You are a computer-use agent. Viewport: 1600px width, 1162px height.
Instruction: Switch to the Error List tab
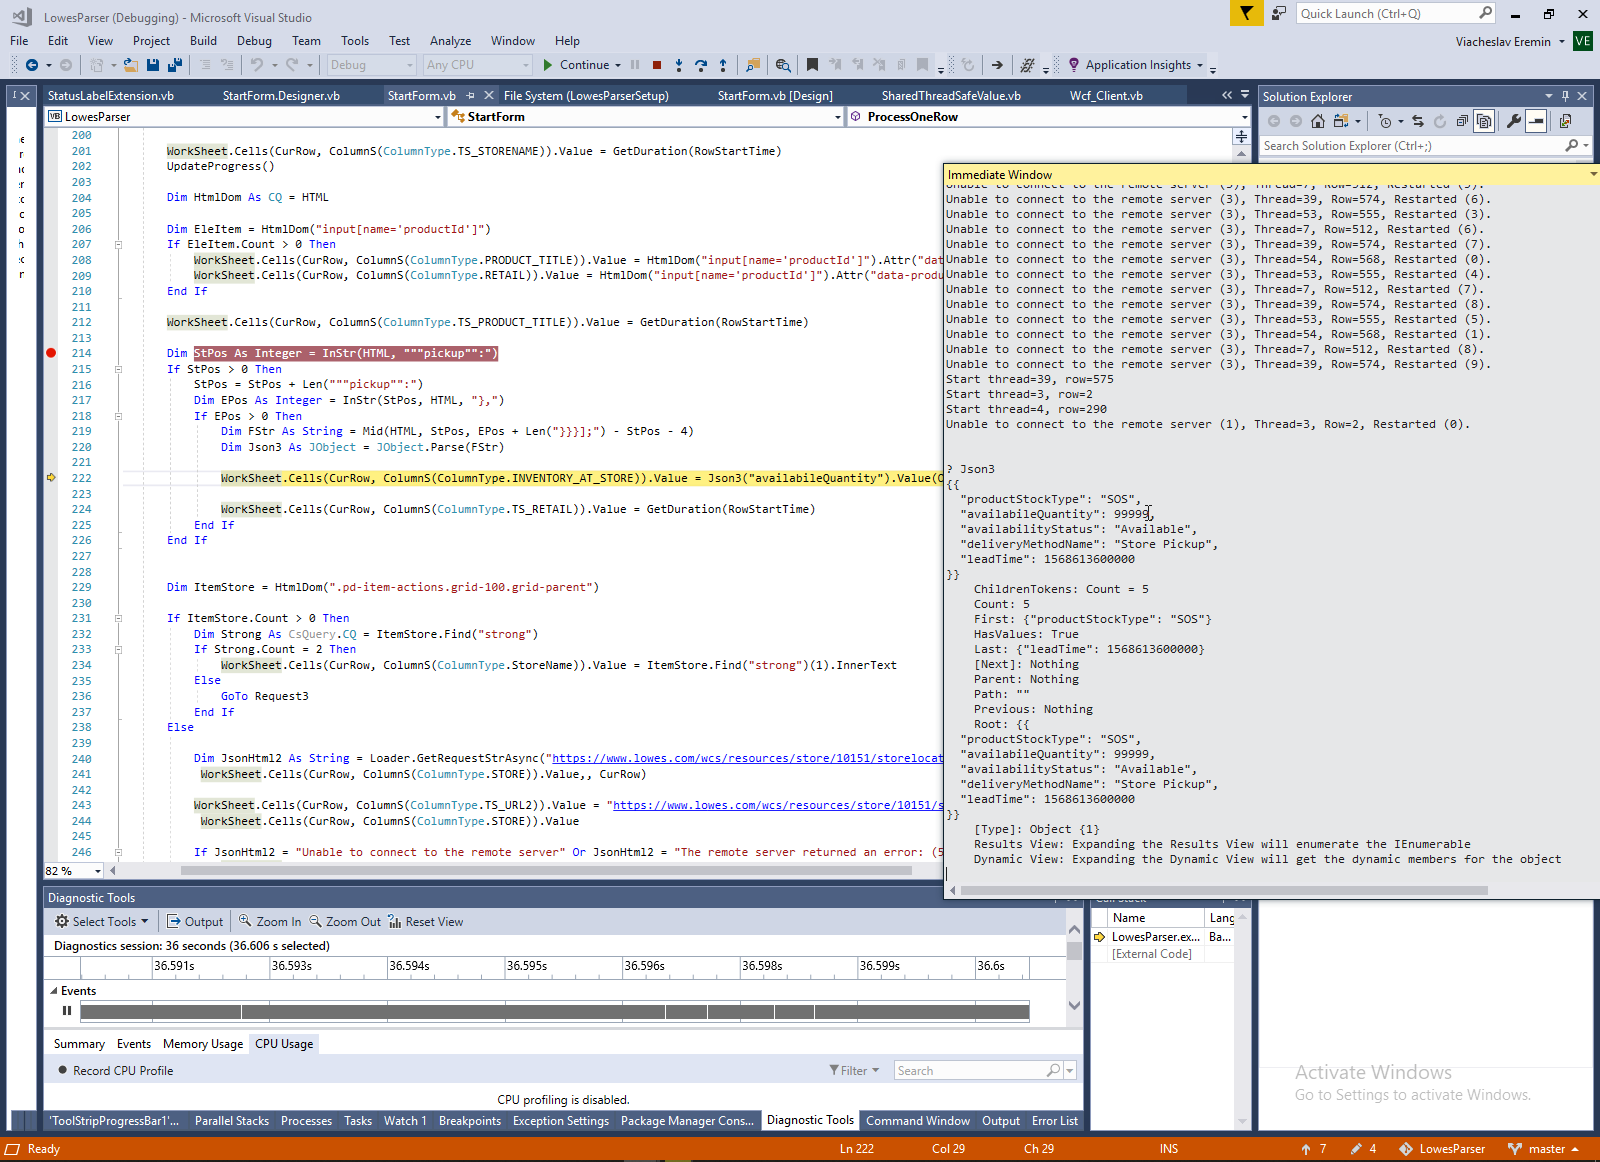[x=1055, y=1121]
